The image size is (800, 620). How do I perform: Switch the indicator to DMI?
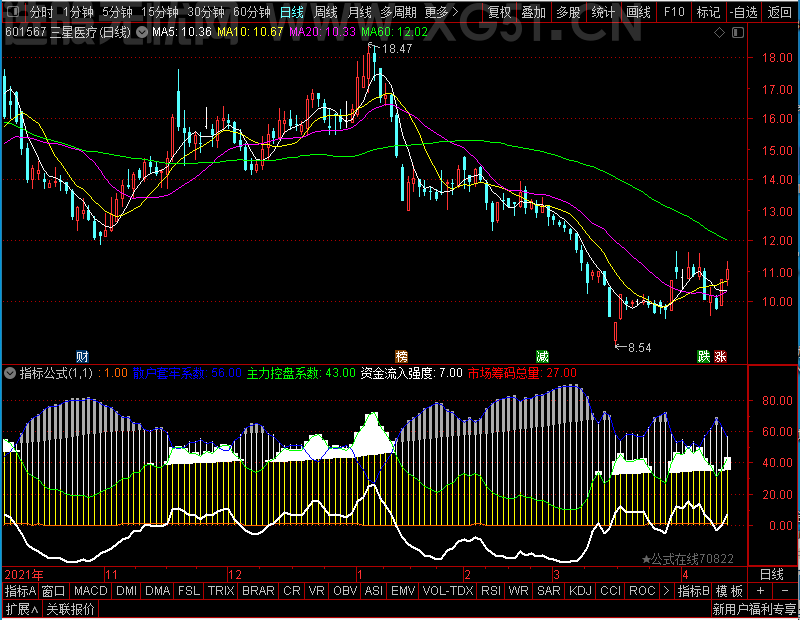pyautogui.click(x=127, y=590)
